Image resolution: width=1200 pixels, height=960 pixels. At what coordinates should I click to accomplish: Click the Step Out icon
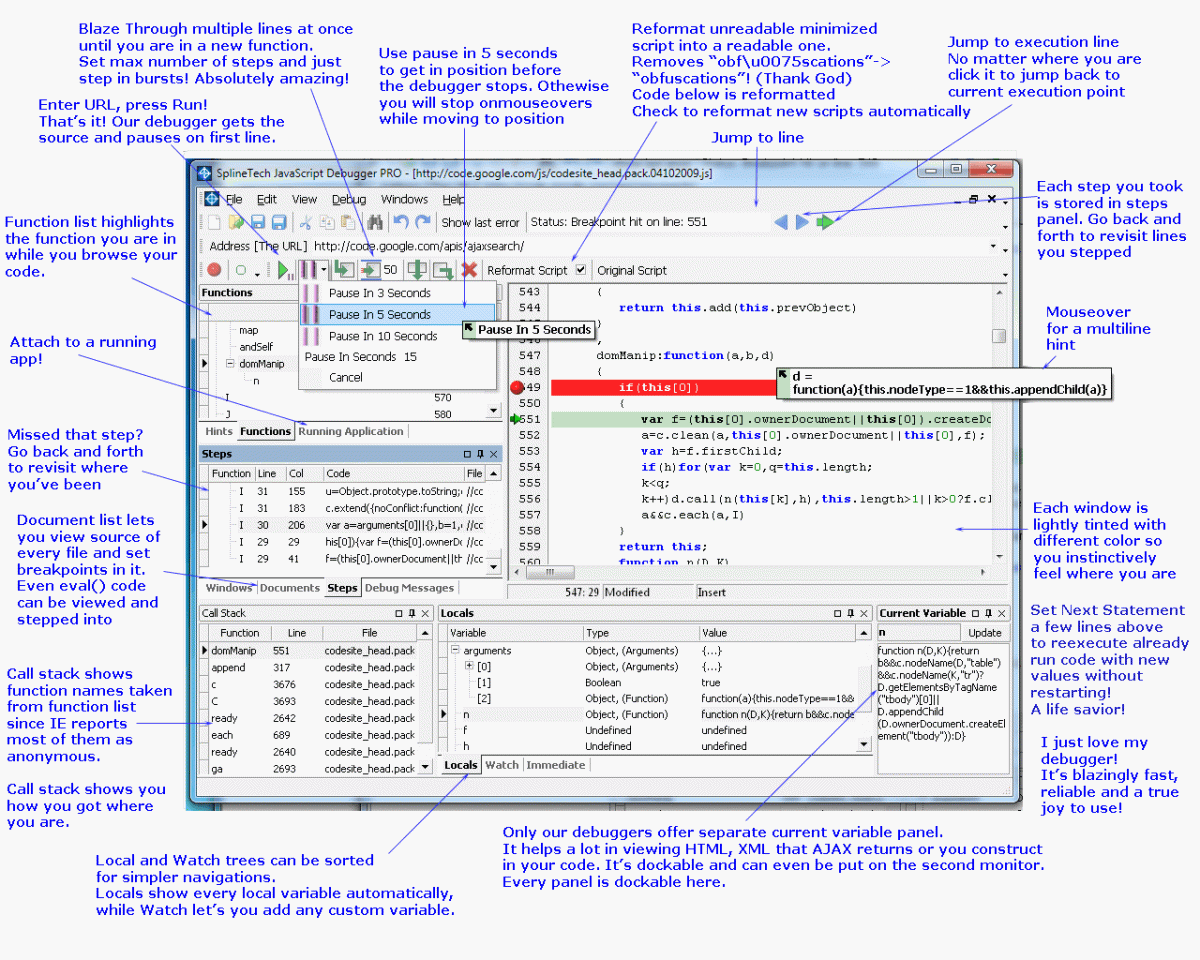pos(442,270)
